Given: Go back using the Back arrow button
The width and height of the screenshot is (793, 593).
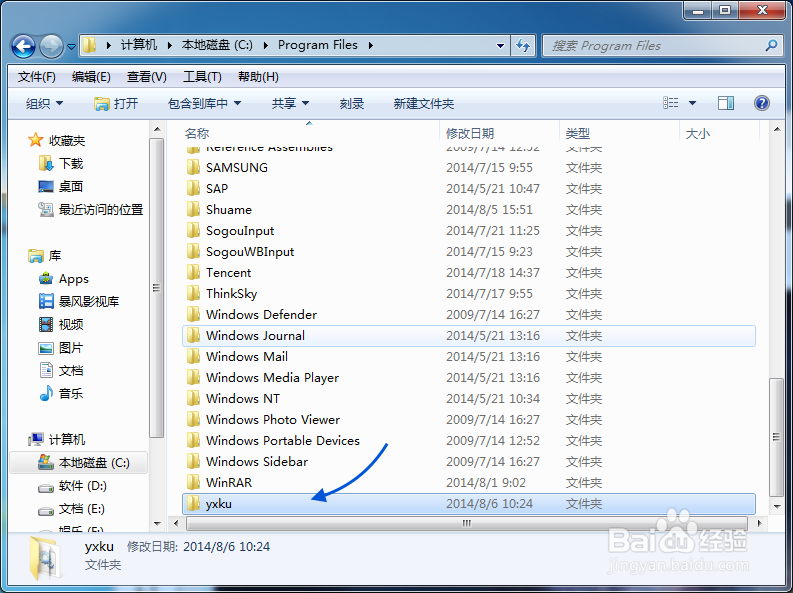Looking at the screenshot, I should tap(23, 47).
